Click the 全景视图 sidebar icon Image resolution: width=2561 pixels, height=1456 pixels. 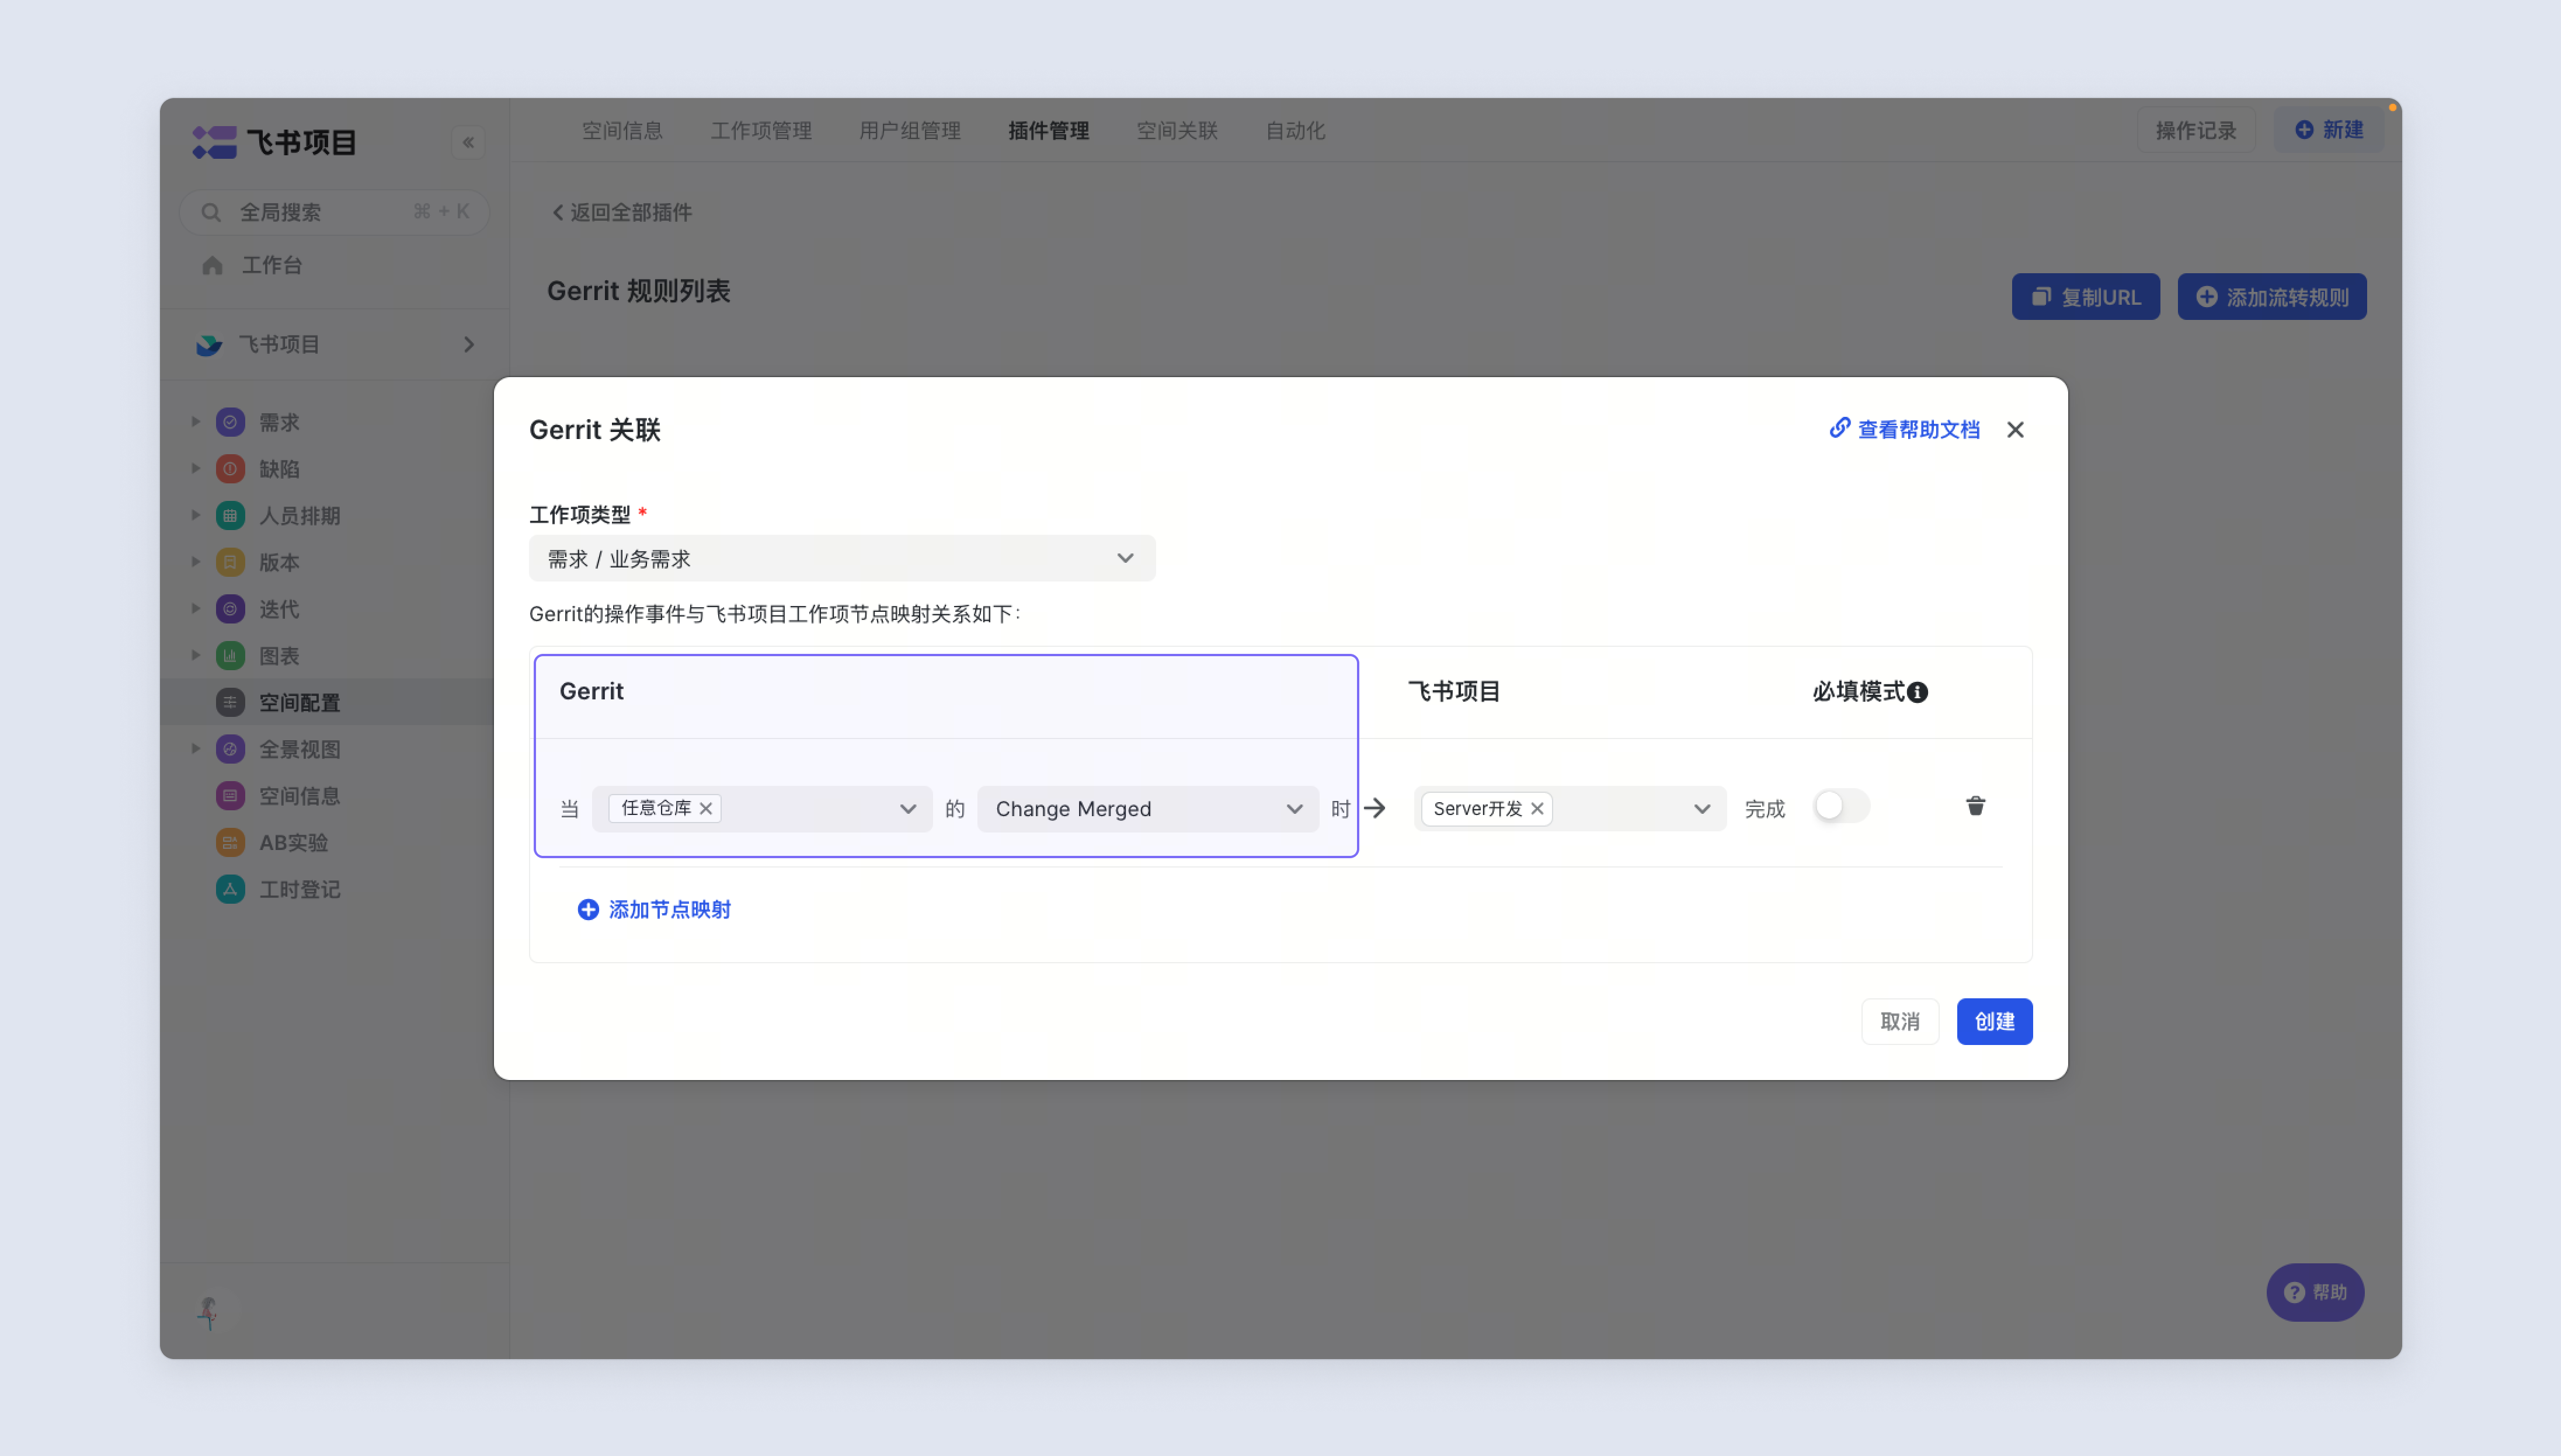230,749
